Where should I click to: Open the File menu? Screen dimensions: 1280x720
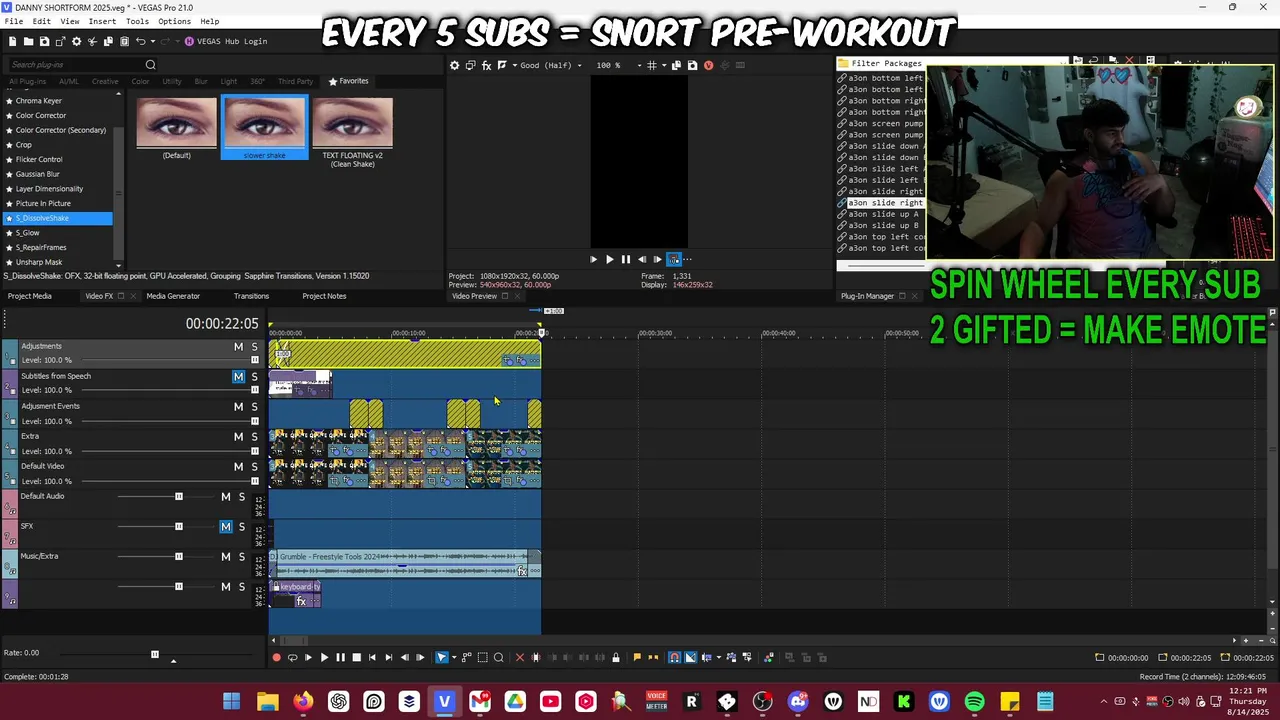[14, 21]
